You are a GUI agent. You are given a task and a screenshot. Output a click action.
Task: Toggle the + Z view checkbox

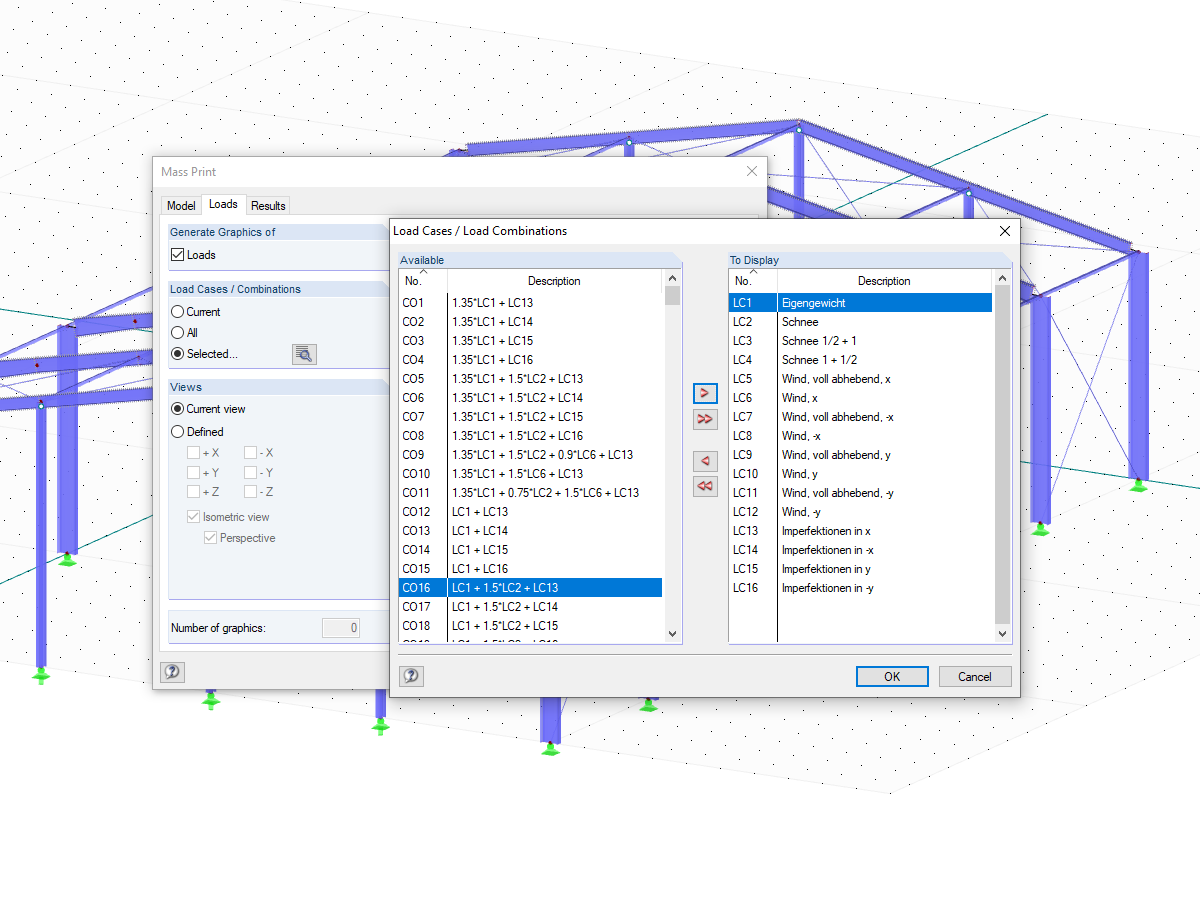click(193, 492)
